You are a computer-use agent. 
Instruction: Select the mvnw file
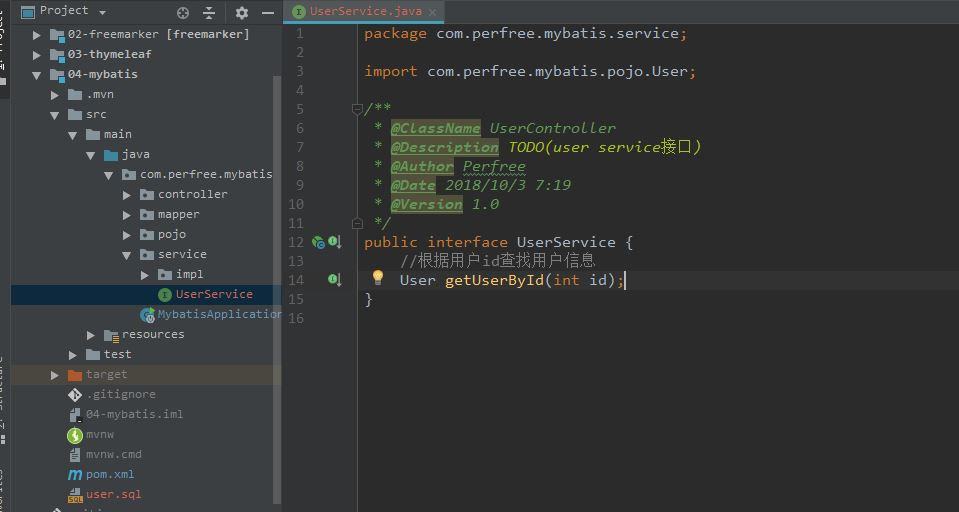(99, 434)
